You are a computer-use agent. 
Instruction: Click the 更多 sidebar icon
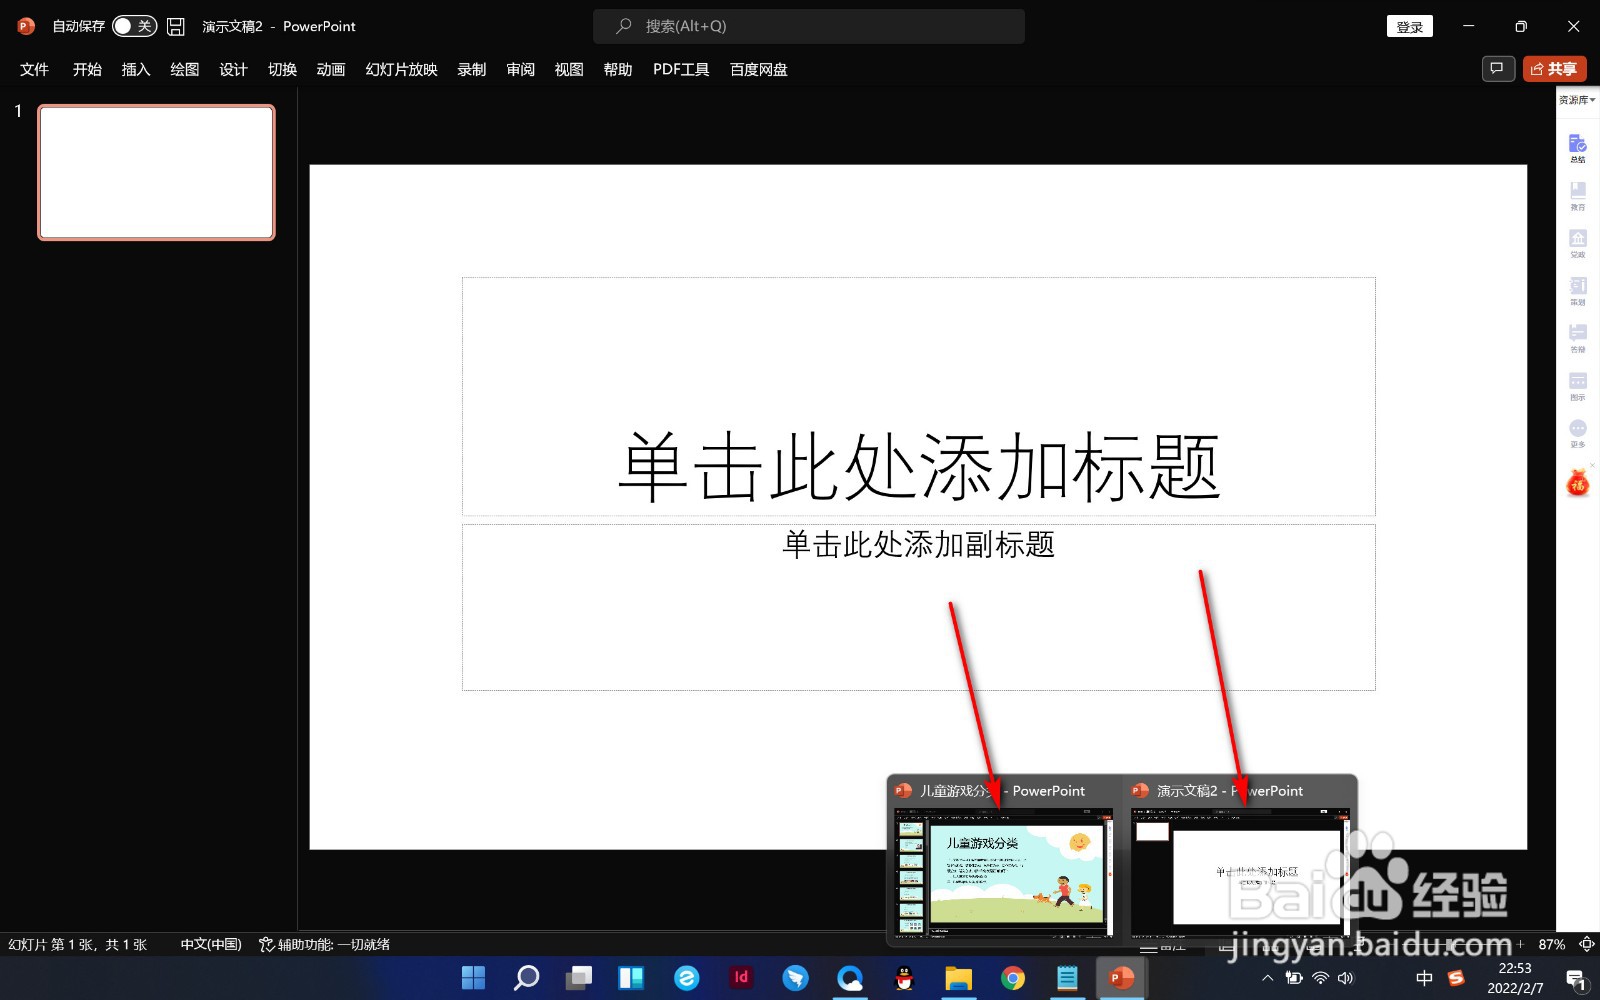click(x=1578, y=433)
